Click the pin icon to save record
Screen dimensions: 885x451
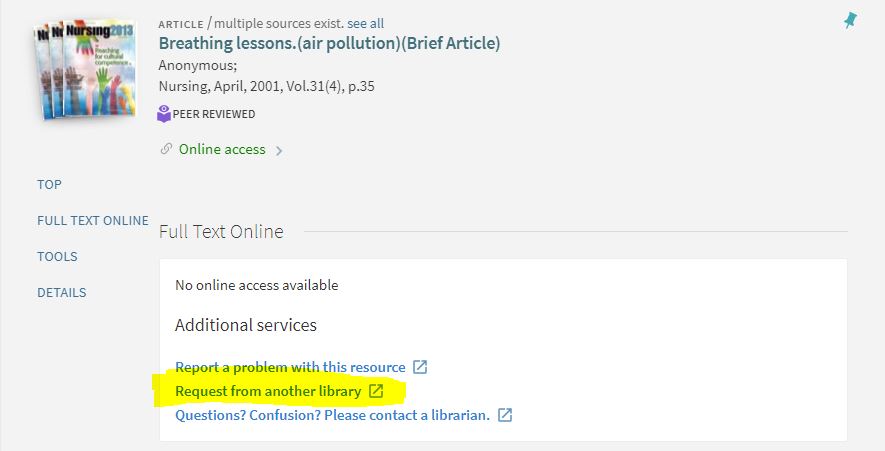pos(850,20)
